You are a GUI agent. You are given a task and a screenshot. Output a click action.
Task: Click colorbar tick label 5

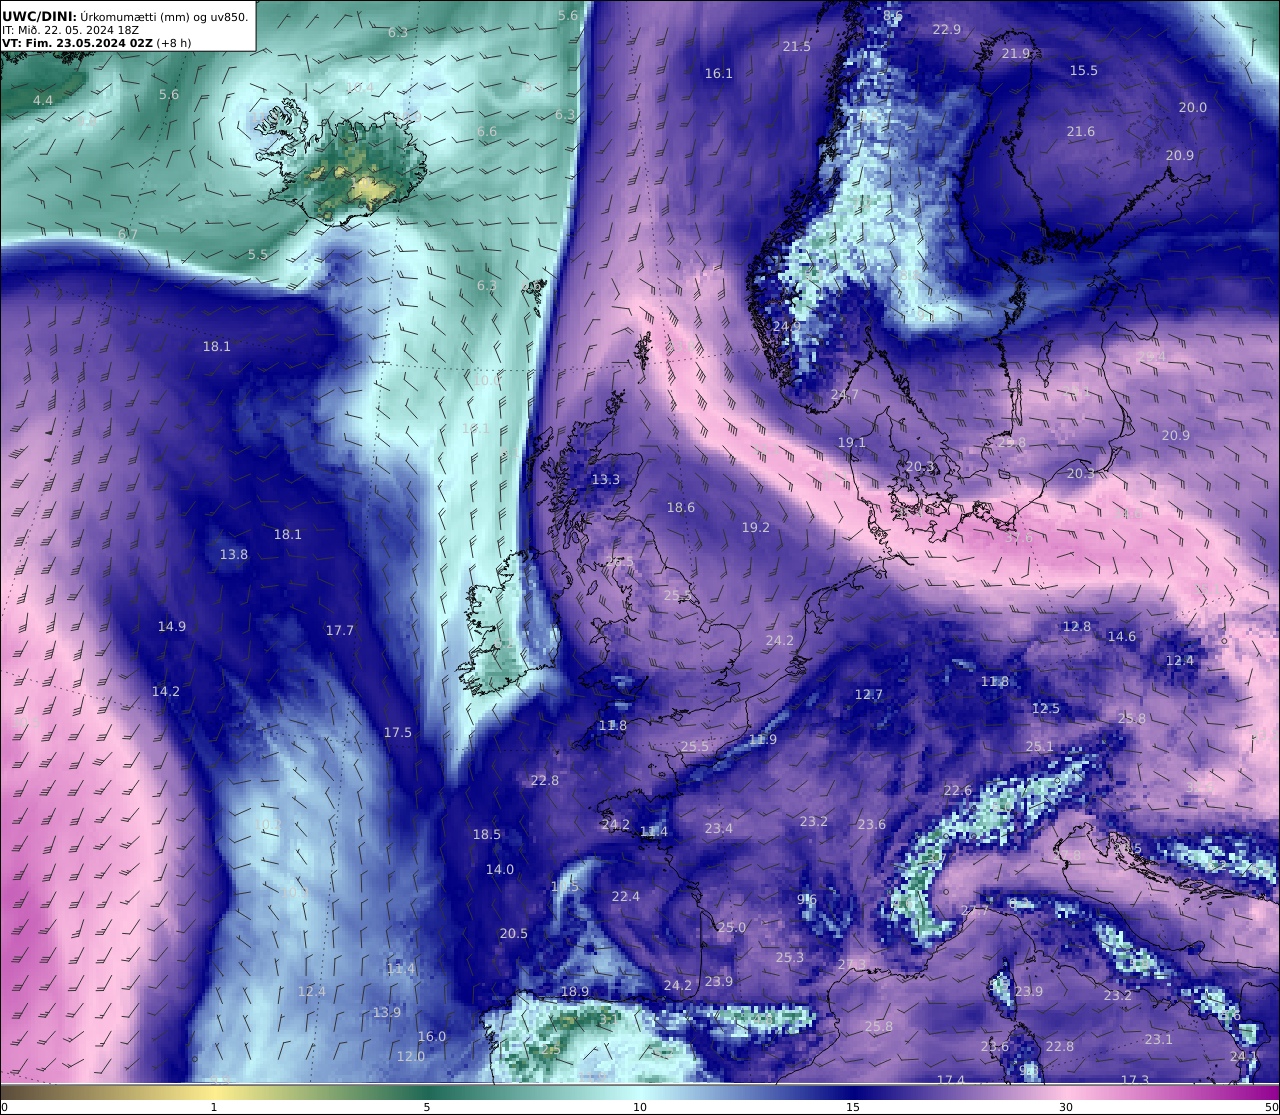pos(427,1107)
